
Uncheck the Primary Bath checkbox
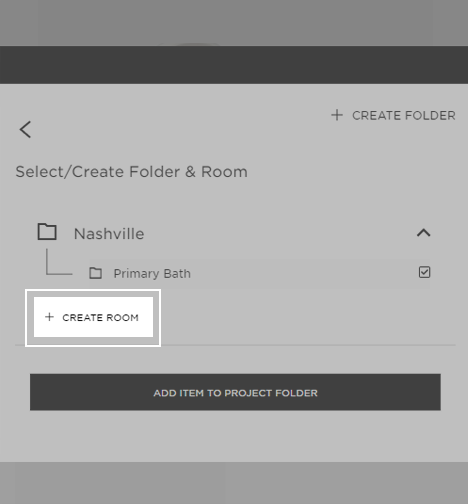coord(424,272)
